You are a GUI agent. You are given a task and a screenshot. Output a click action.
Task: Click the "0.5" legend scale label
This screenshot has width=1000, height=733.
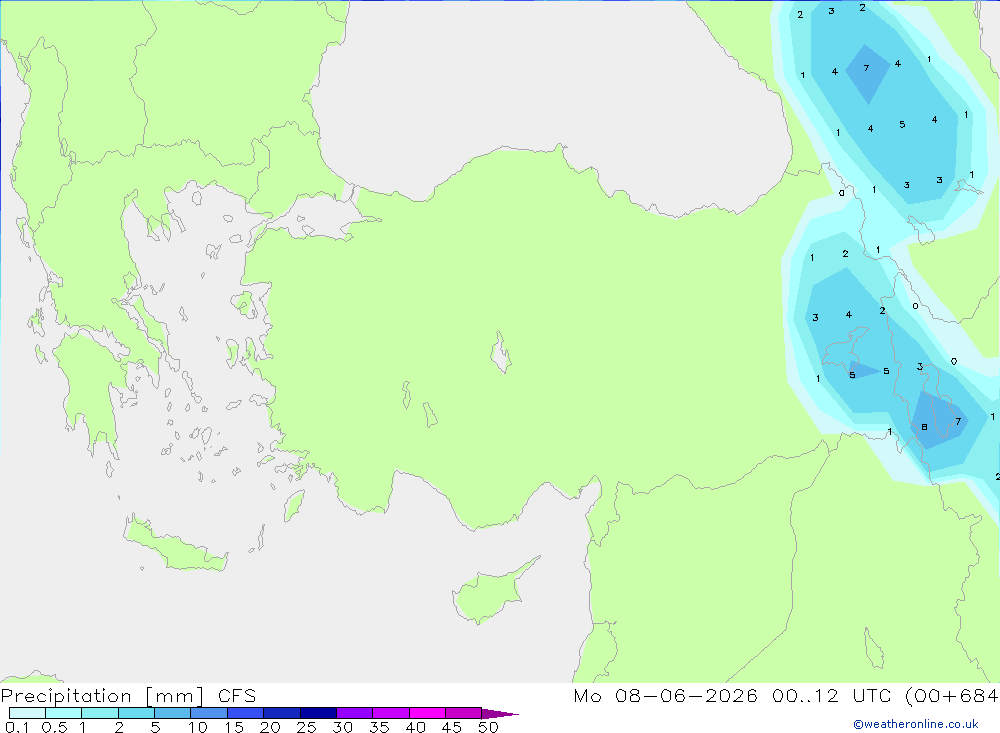coord(54,727)
